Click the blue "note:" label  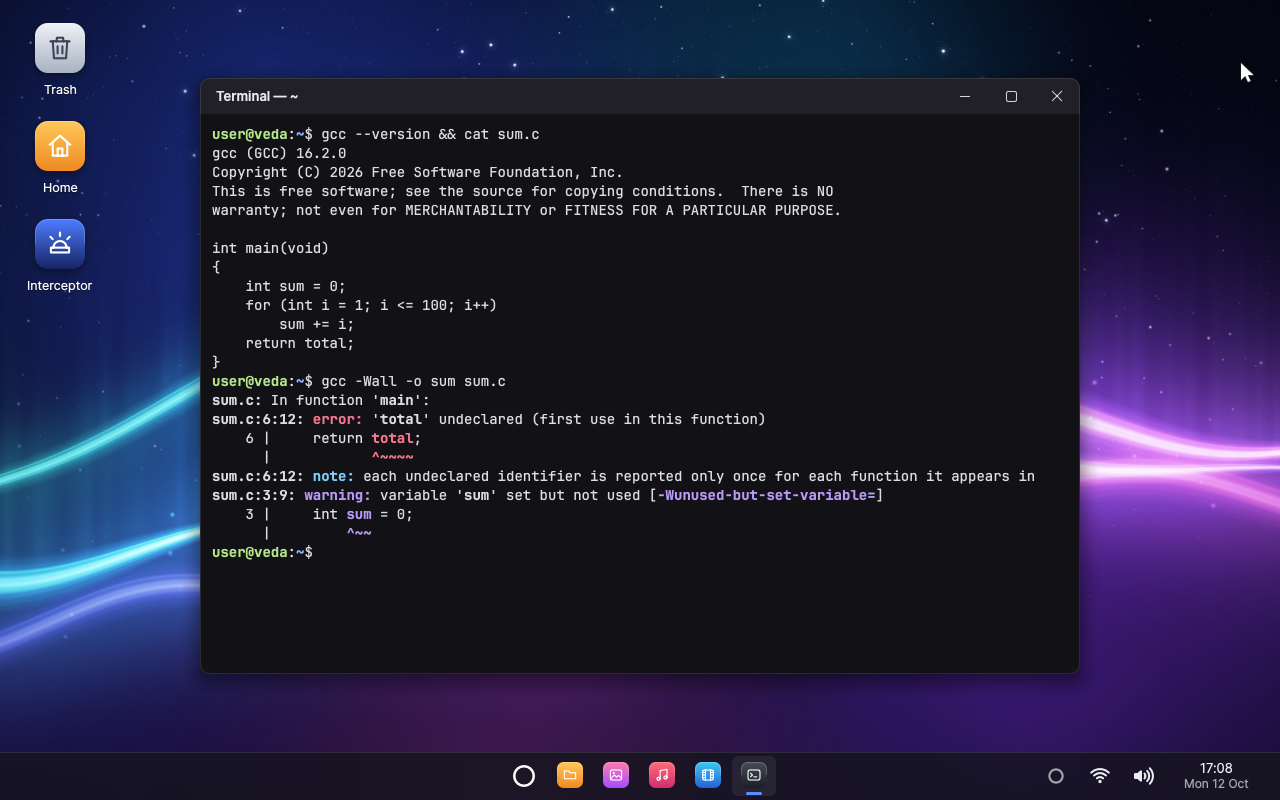click(333, 476)
